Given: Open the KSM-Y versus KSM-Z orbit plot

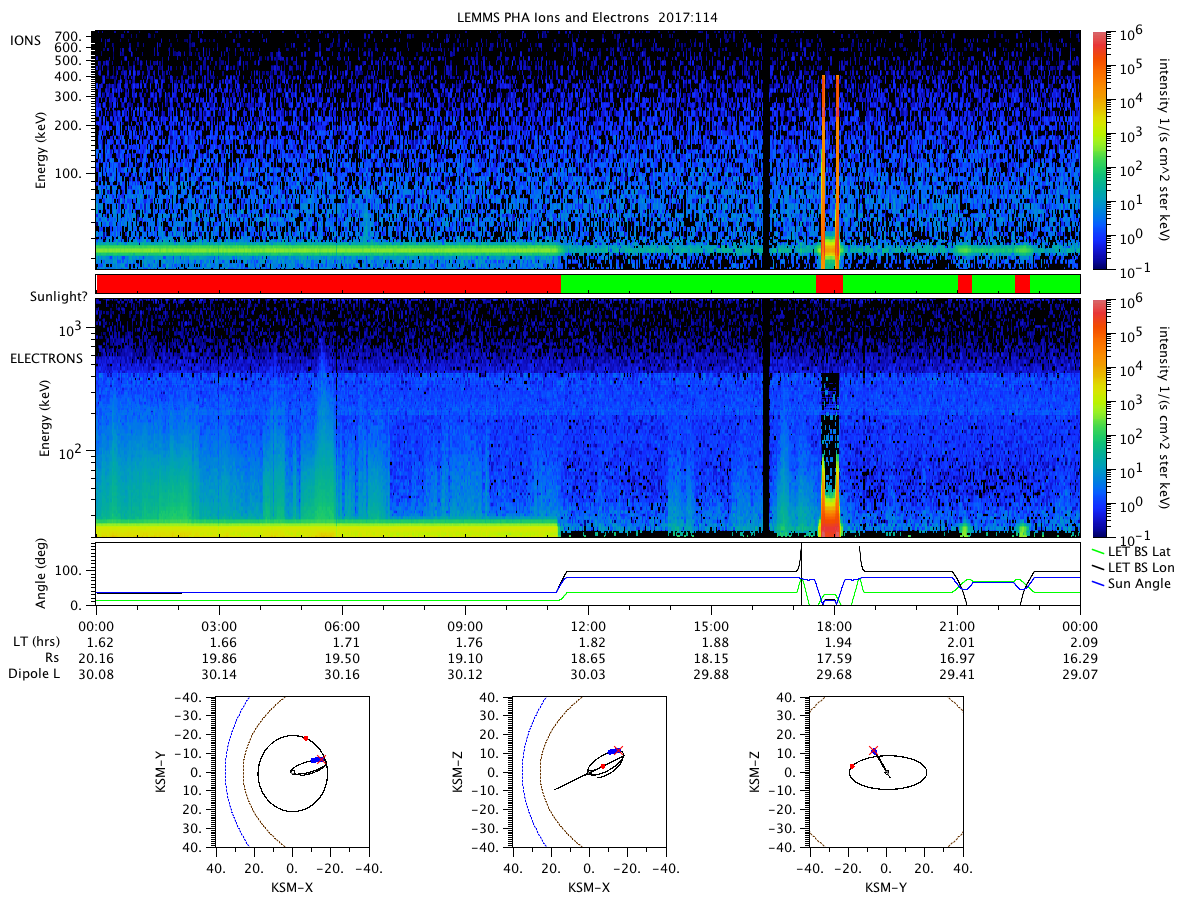Looking at the screenshot, I should [x=886, y=771].
